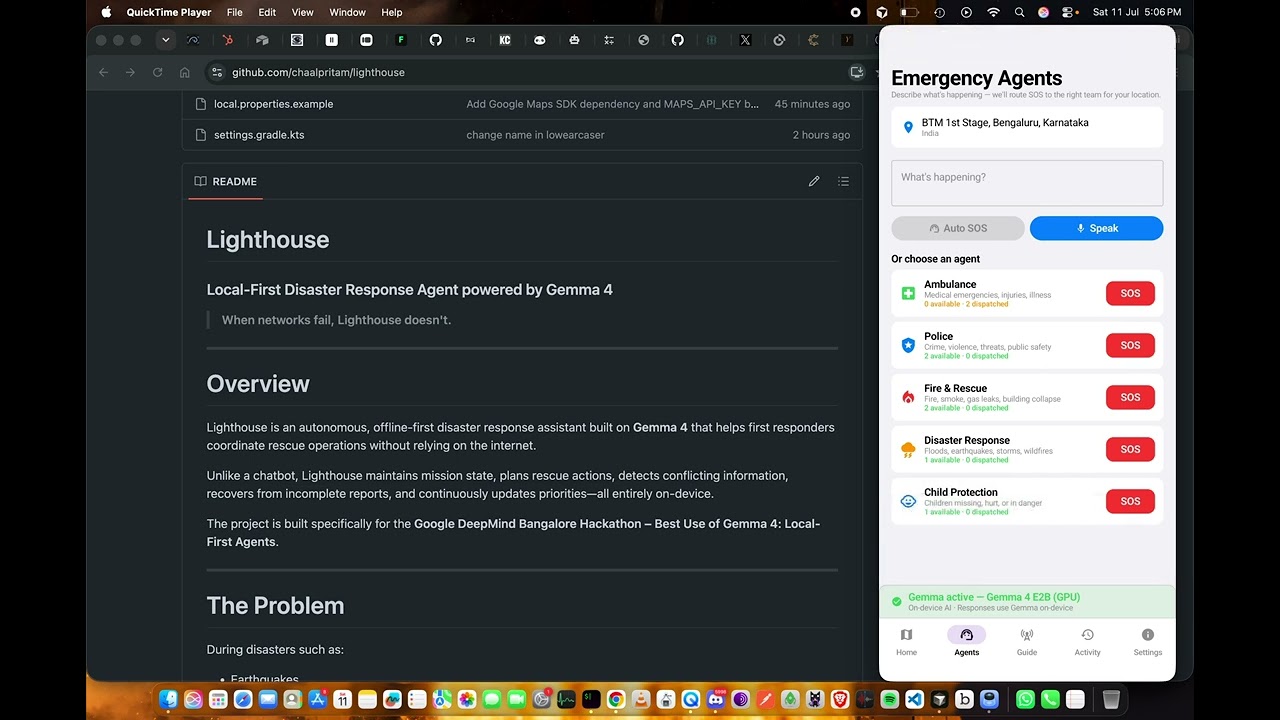The image size is (1280, 720).
Task: Open WhatsApp from the Dock
Action: click(1025, 699)
